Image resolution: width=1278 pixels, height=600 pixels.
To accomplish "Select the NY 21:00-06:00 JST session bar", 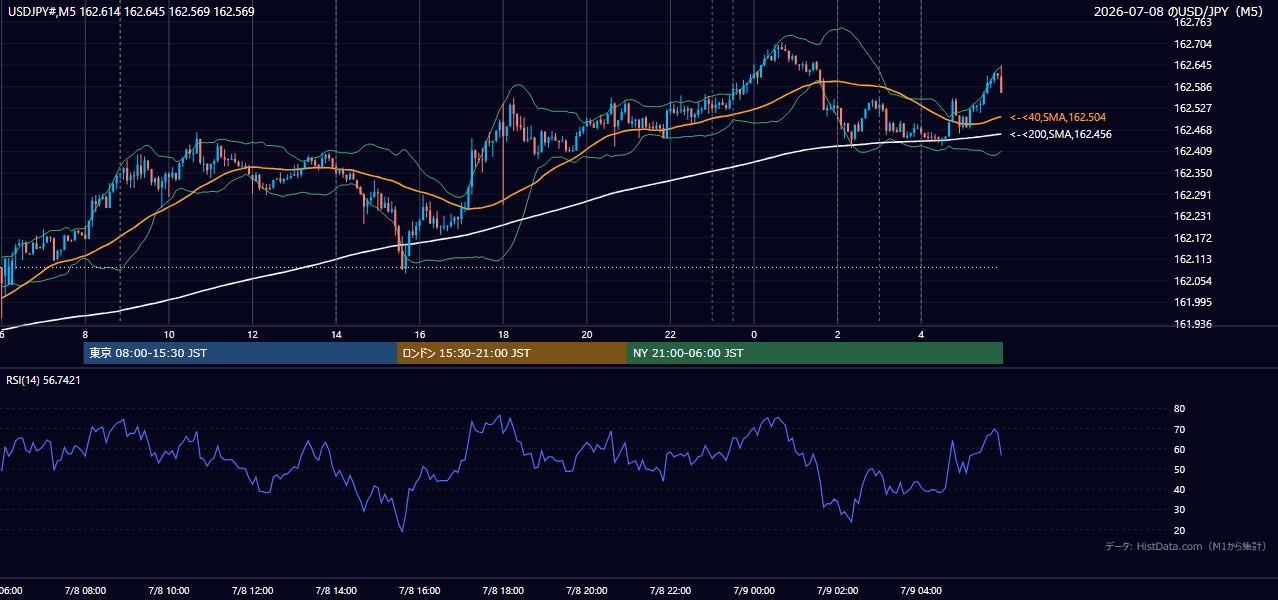I will [x=815, y=353].
